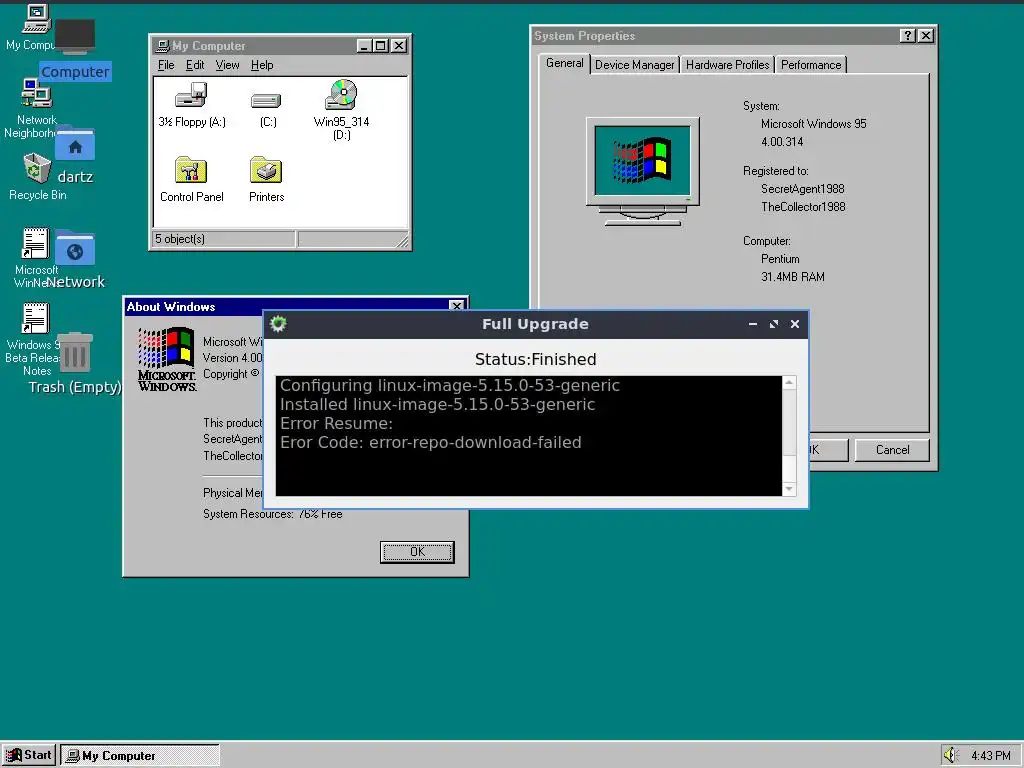1024x768 pixels.
Task: Select the Trash (Empty) desktop icon
Action: pos(74,353)
